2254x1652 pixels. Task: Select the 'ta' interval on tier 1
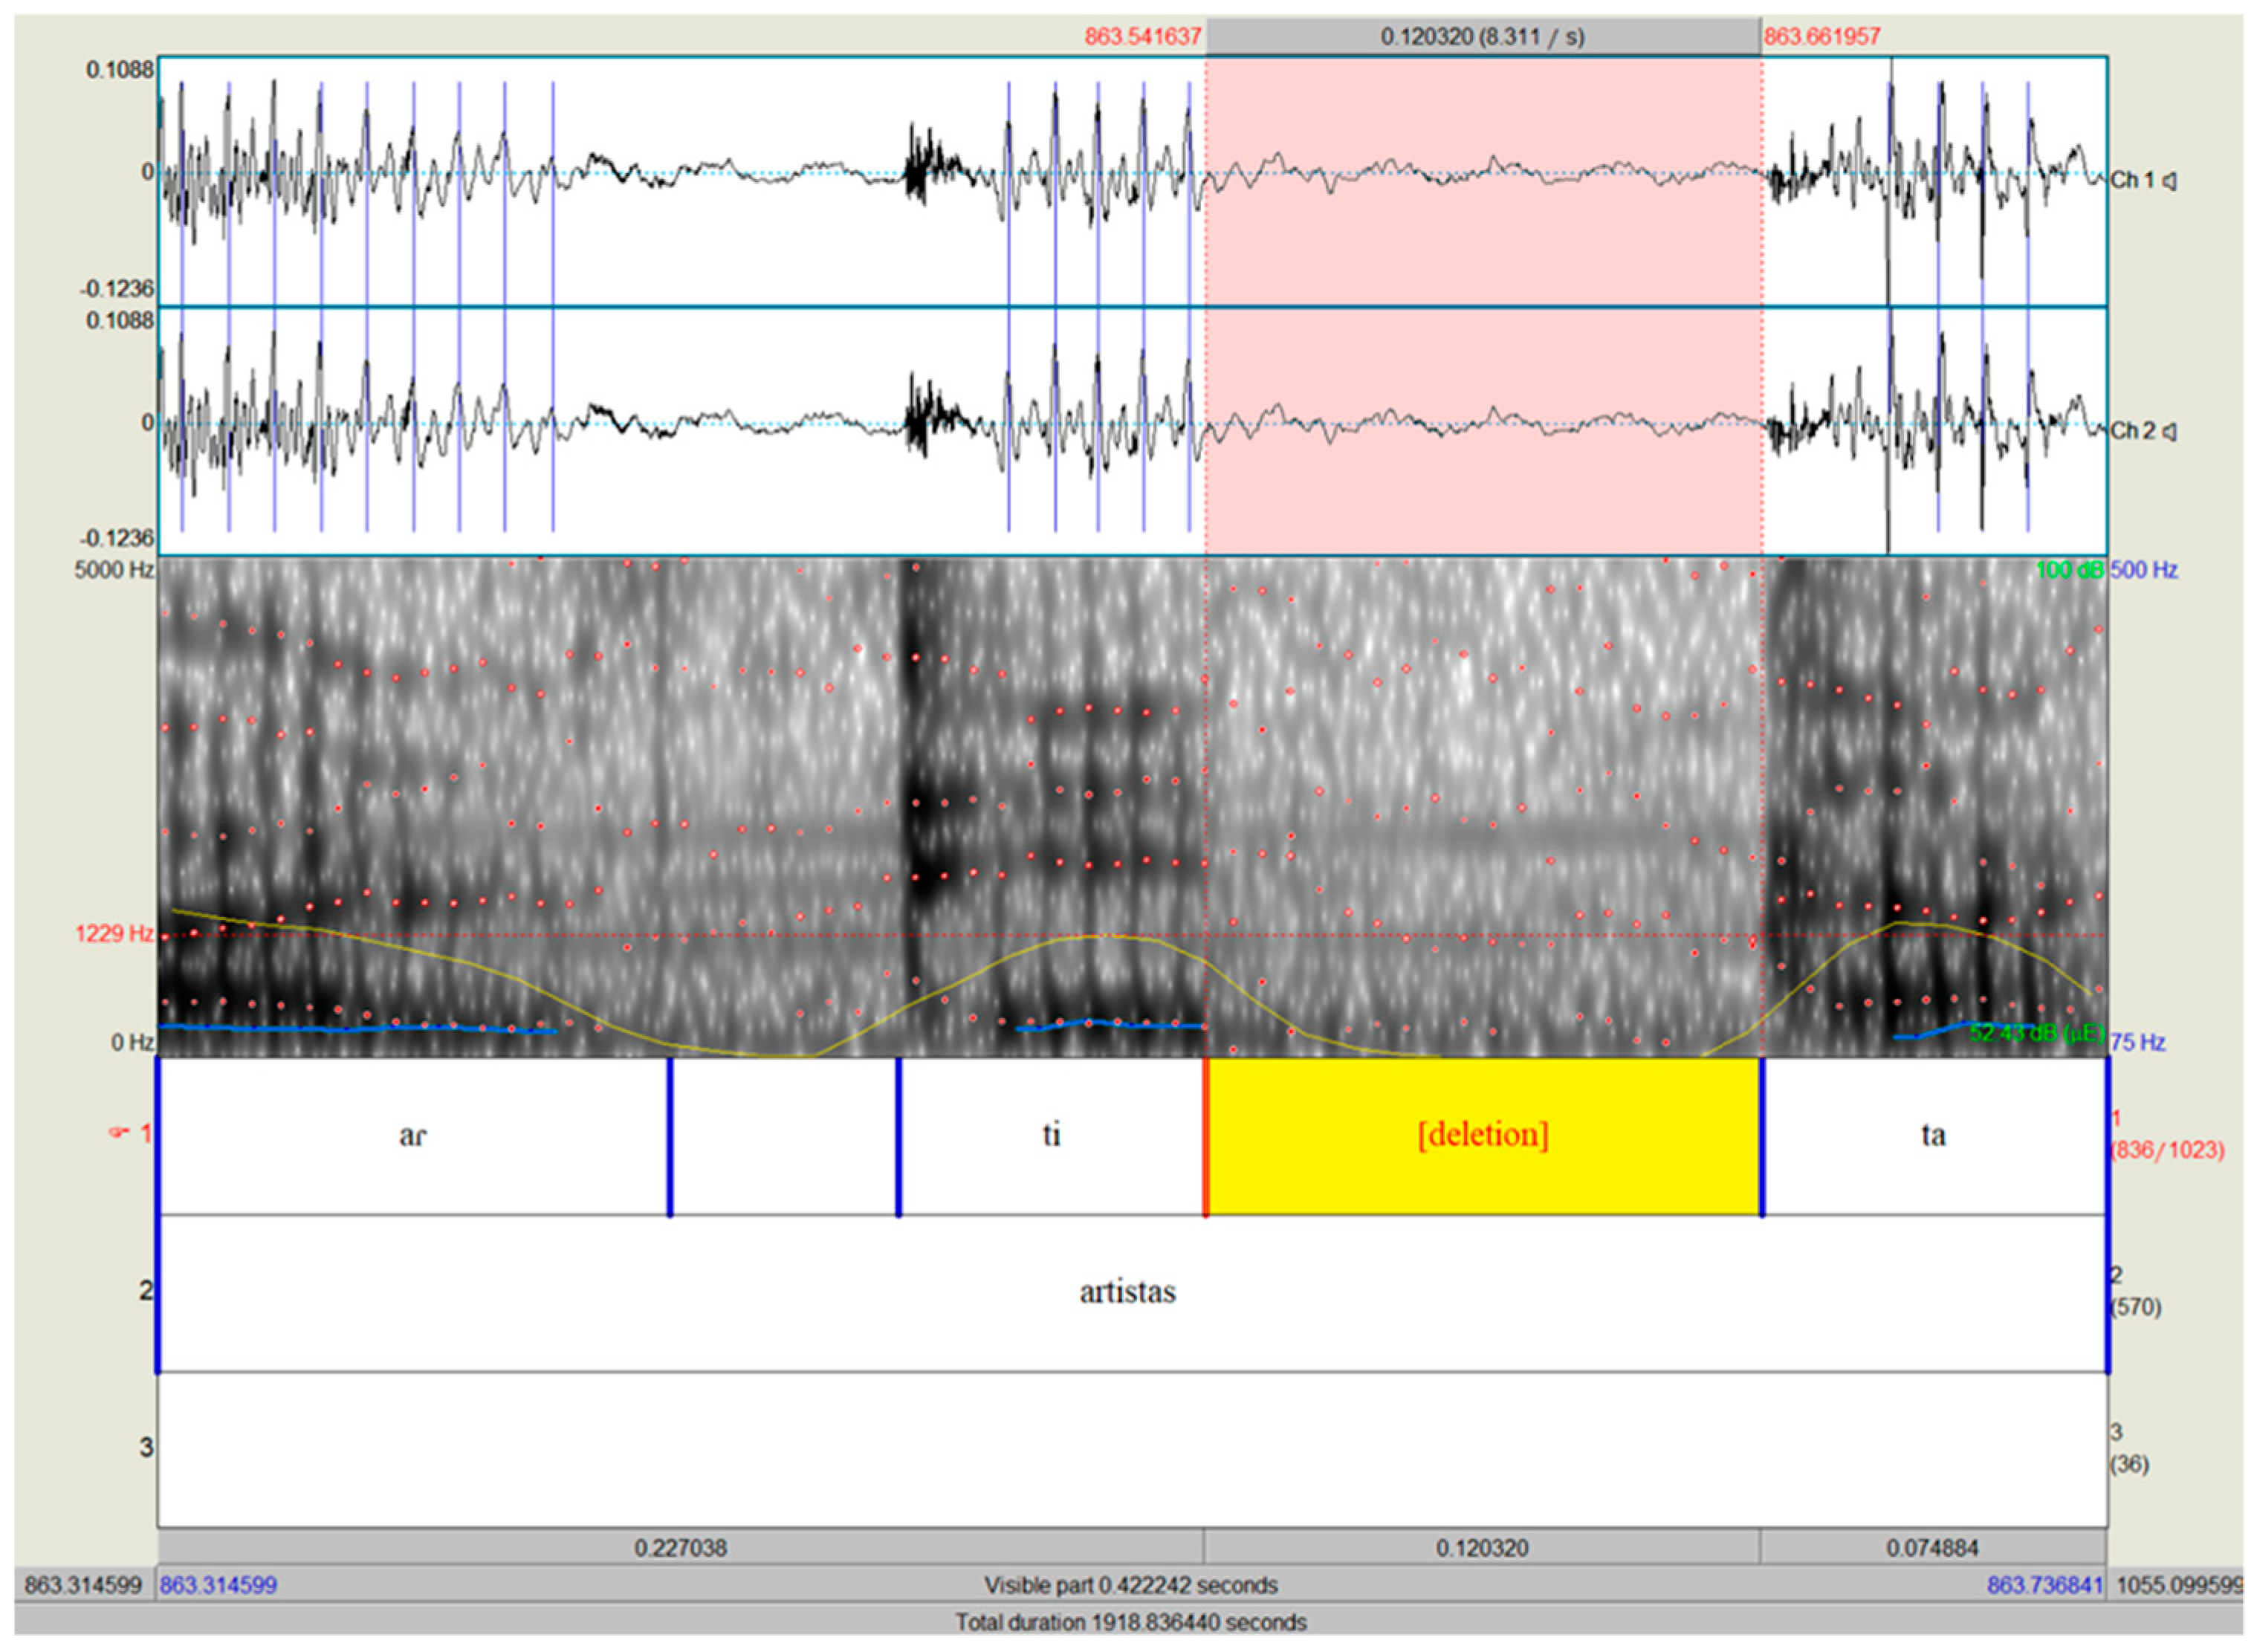[1932, 1136]
